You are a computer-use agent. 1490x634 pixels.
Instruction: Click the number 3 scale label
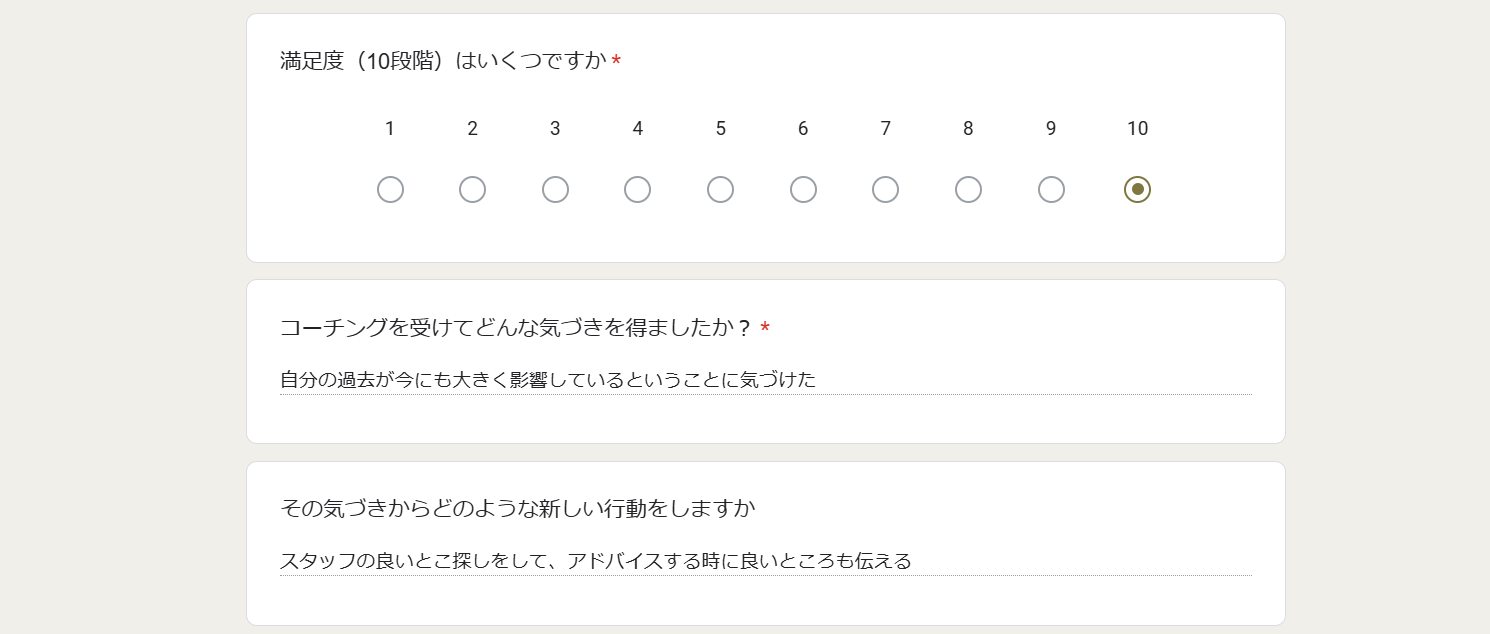tap(555, 129)
